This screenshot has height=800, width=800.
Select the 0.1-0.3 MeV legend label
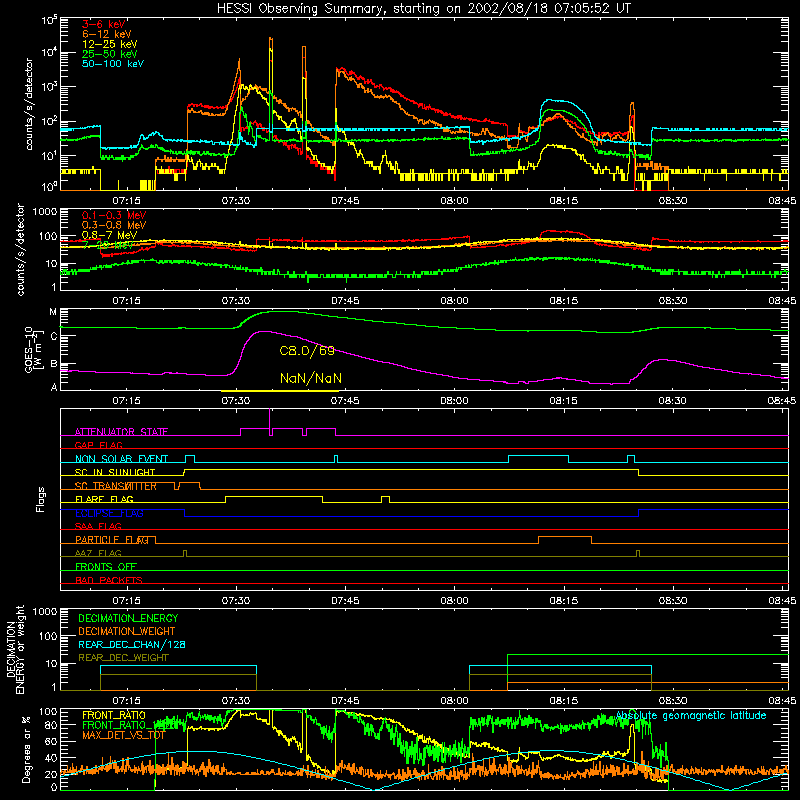click(114, 215)
